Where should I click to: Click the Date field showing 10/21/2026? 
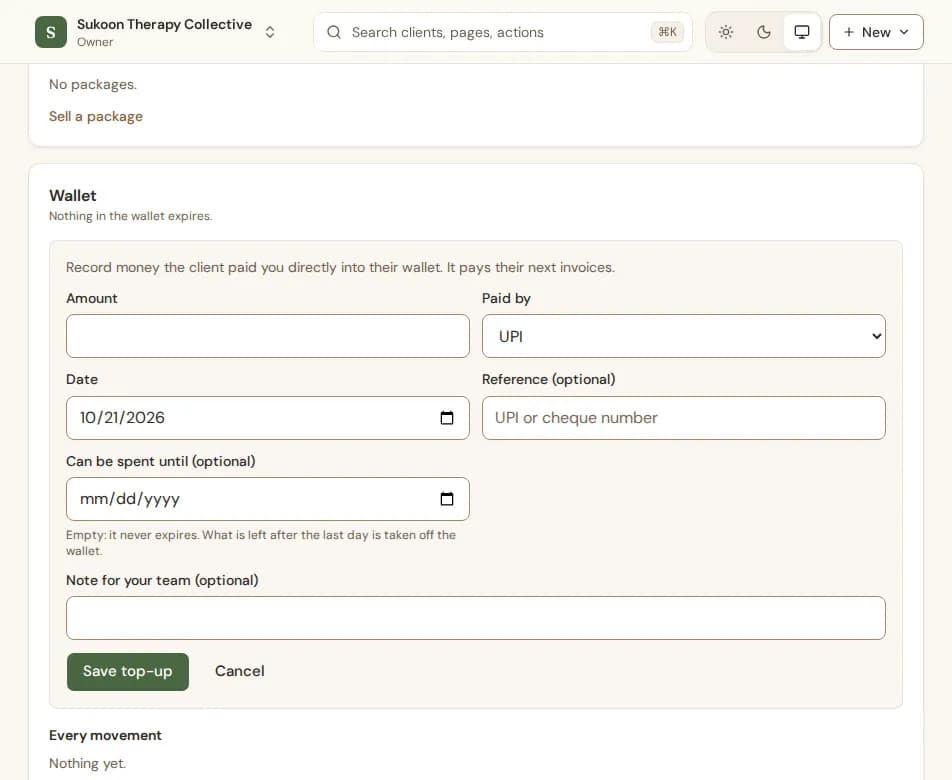(x=268, y=418)
